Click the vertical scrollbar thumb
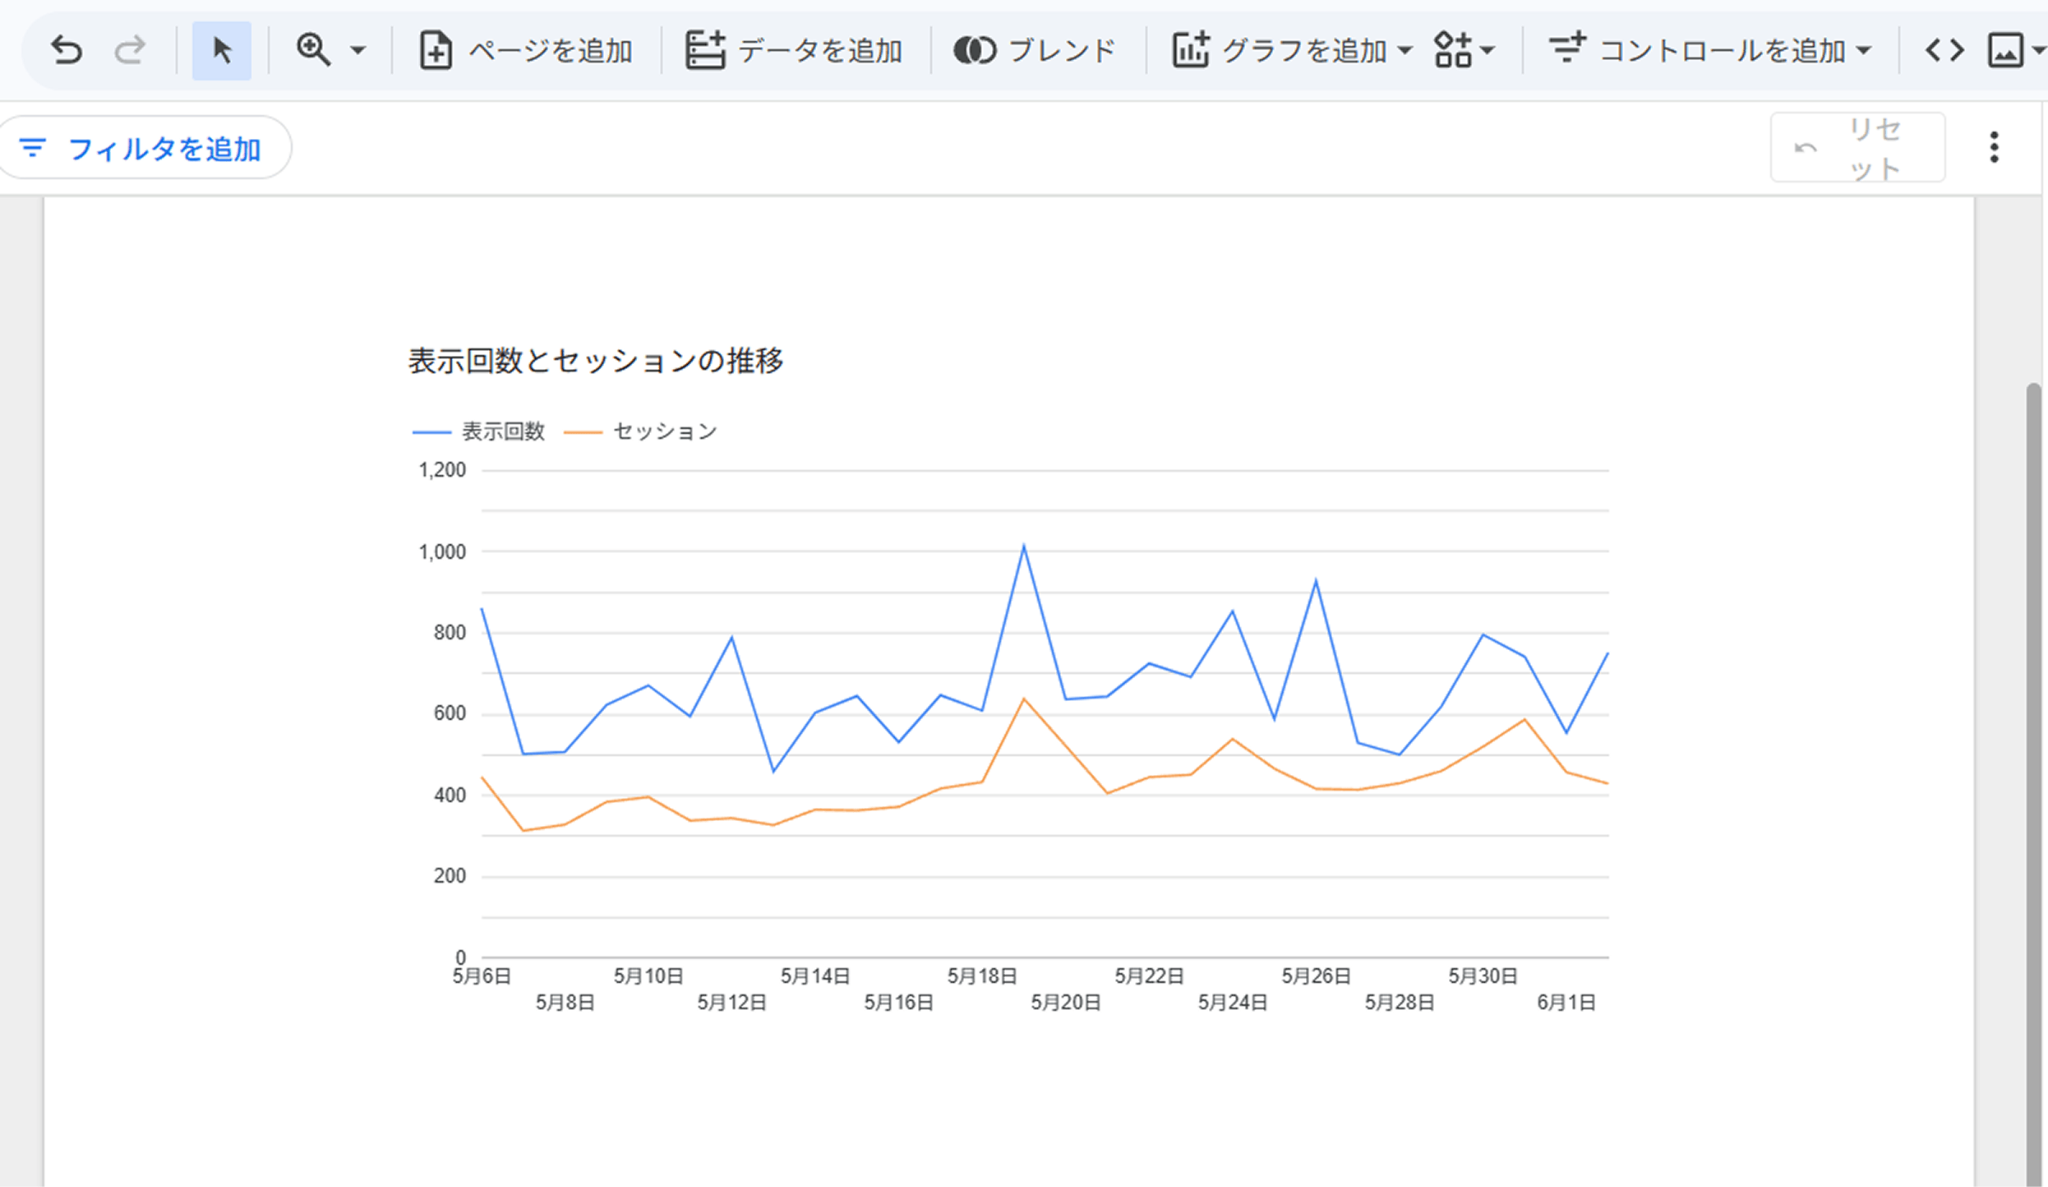The height and width of the screenshot is (1187, 2048). (x=2033, y=783)
